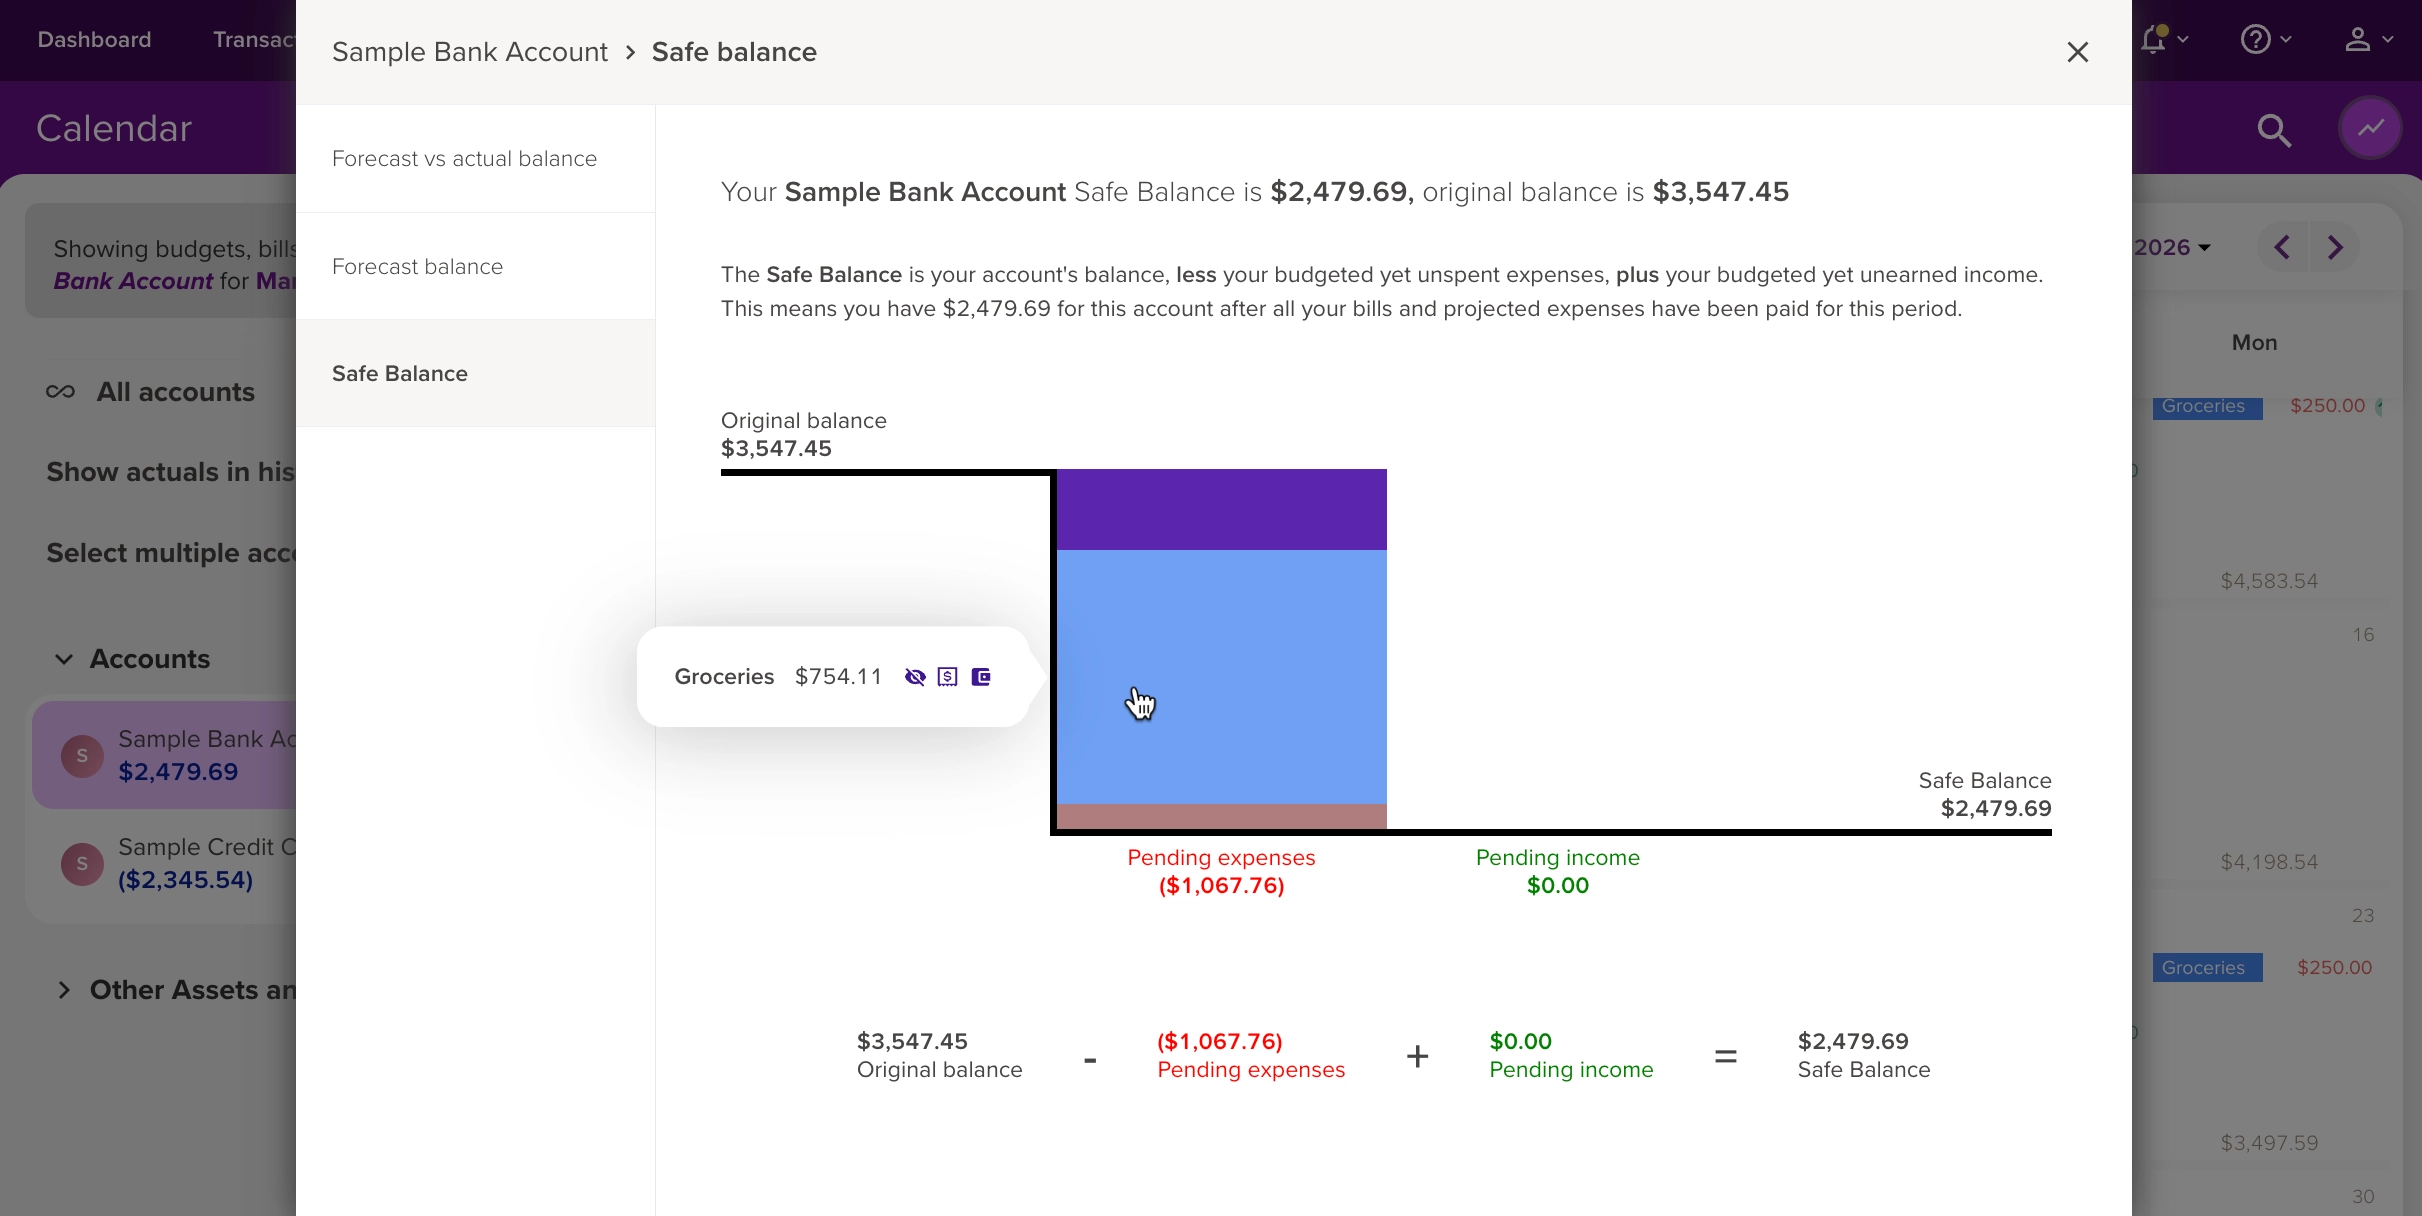Go to next calendar month arrow
Image resolution: width=2422 pixels, height=1216 pixels.
2335,247
